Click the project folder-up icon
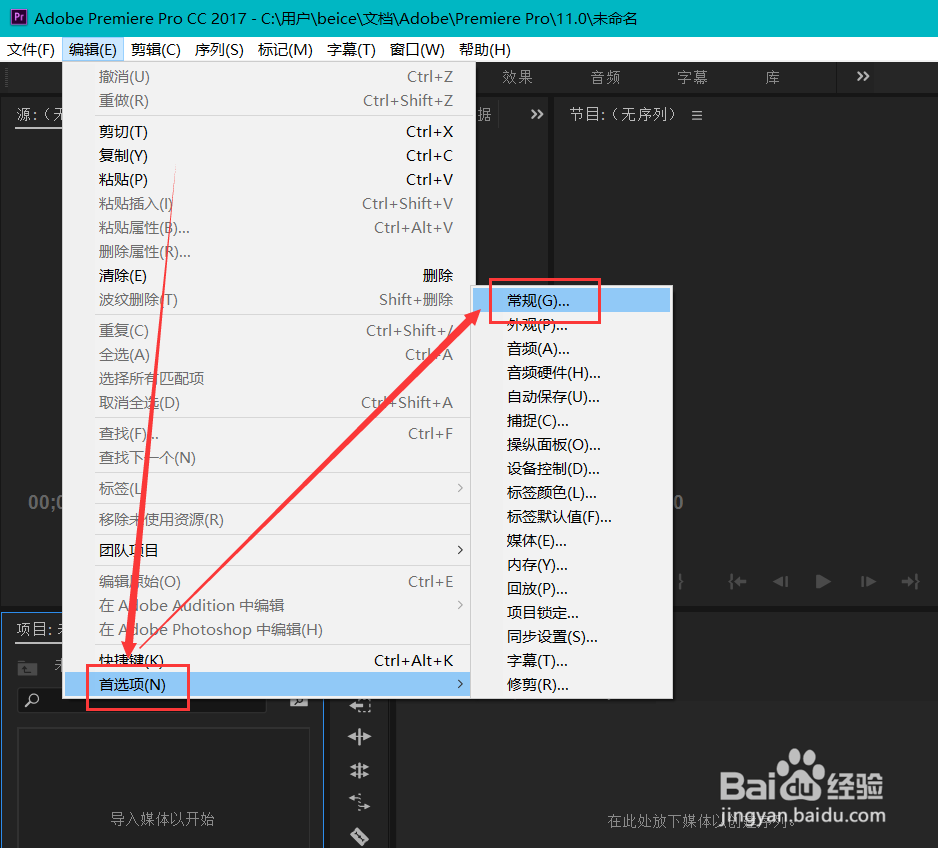Screen dimensions: 938x848 click(27, 668)
